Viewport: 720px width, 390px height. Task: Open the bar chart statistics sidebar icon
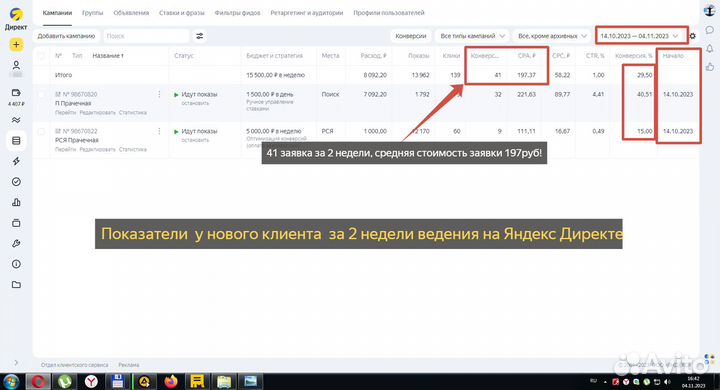[x=16, y=203]
